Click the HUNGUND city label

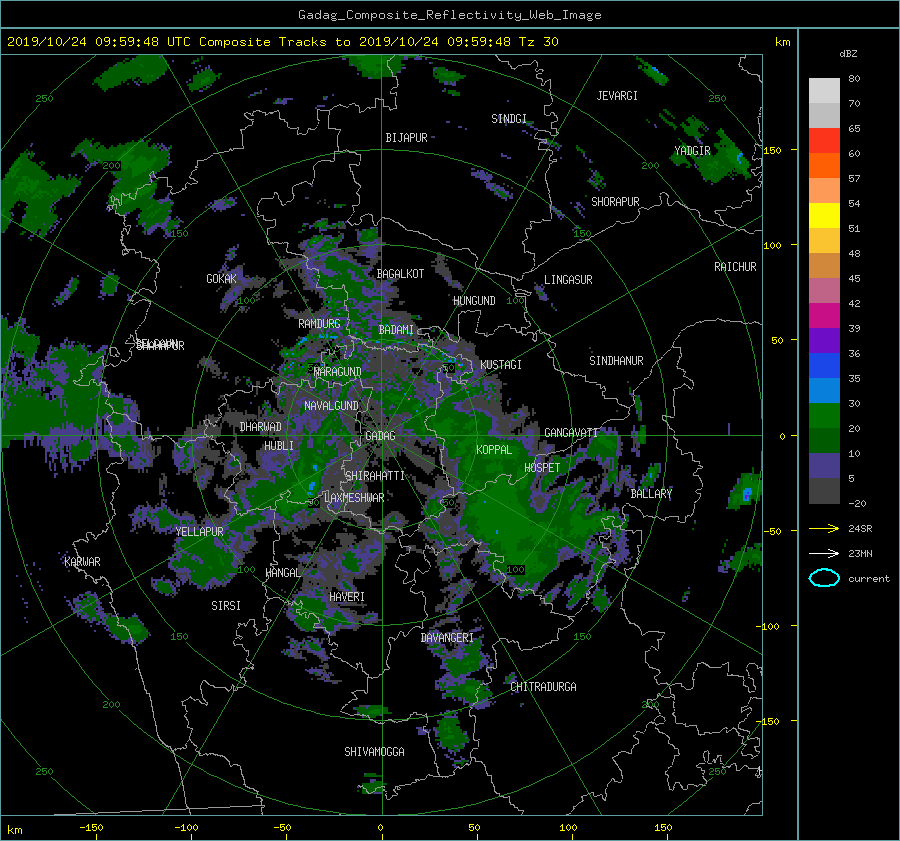(x=474, y=301)
